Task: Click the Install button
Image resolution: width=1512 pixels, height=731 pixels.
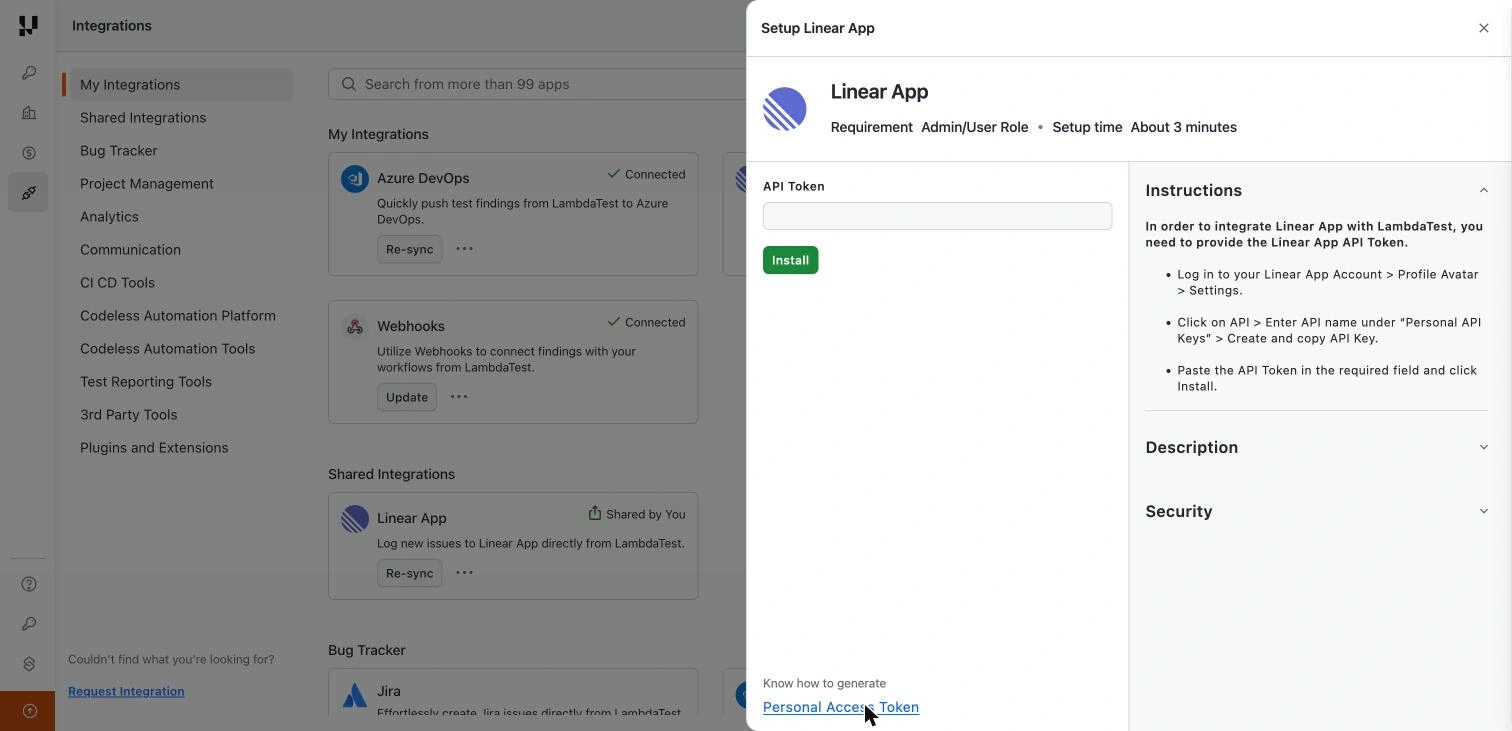Action: tap(791, 260)
